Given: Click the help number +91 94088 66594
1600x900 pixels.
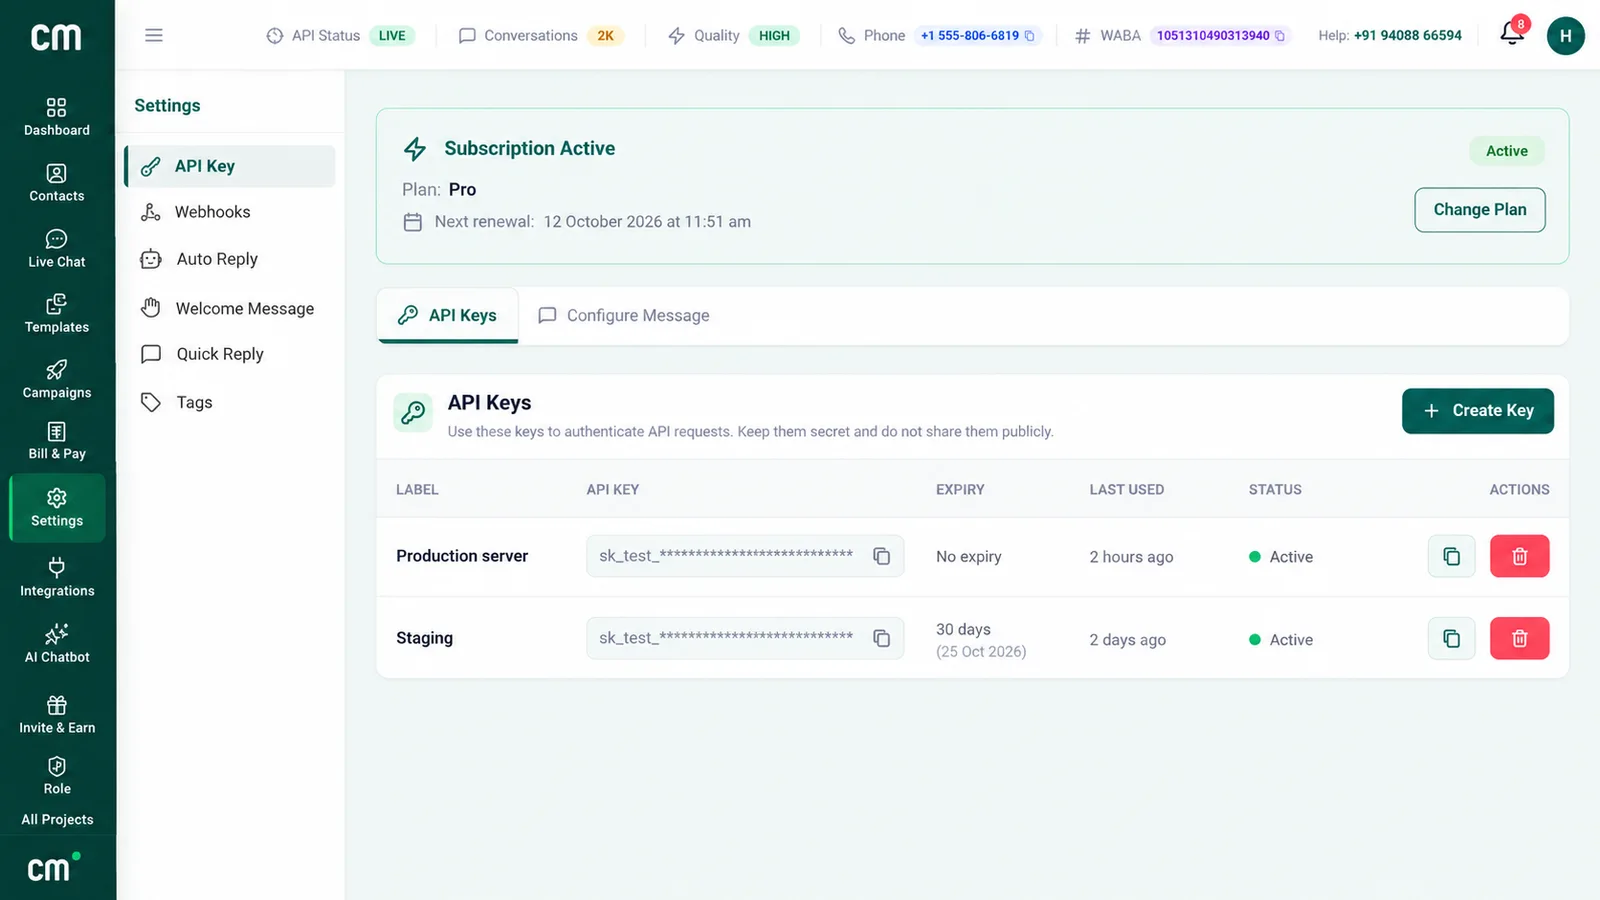Looking at the screenshot, I should [1408, 35].
